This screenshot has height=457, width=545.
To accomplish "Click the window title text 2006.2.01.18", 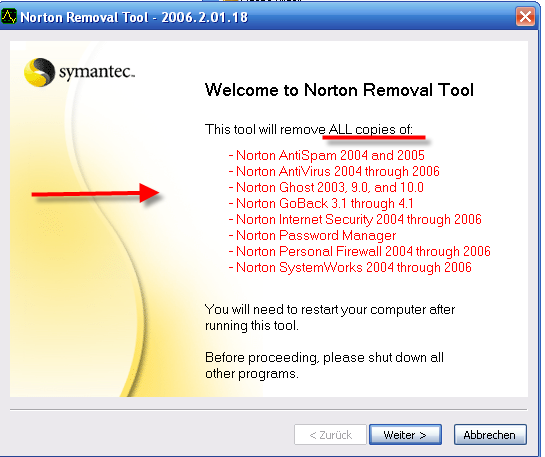I will click(x=205, y=17).
